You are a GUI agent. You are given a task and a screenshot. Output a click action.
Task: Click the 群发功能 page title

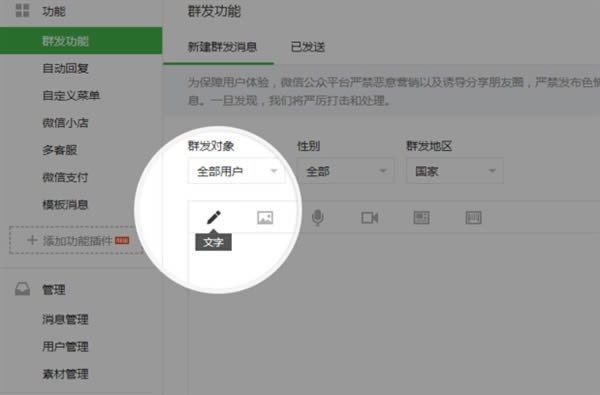pyautogui.click(x=214, y=11)
